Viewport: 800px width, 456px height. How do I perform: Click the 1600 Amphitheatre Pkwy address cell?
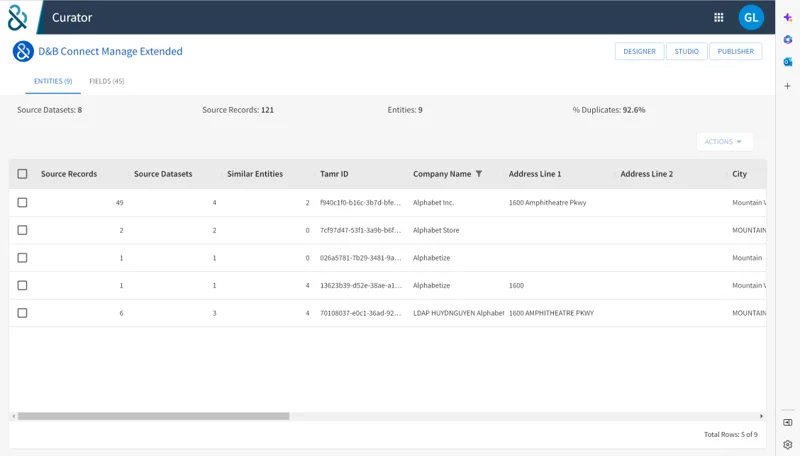click(x=547, y=202)
